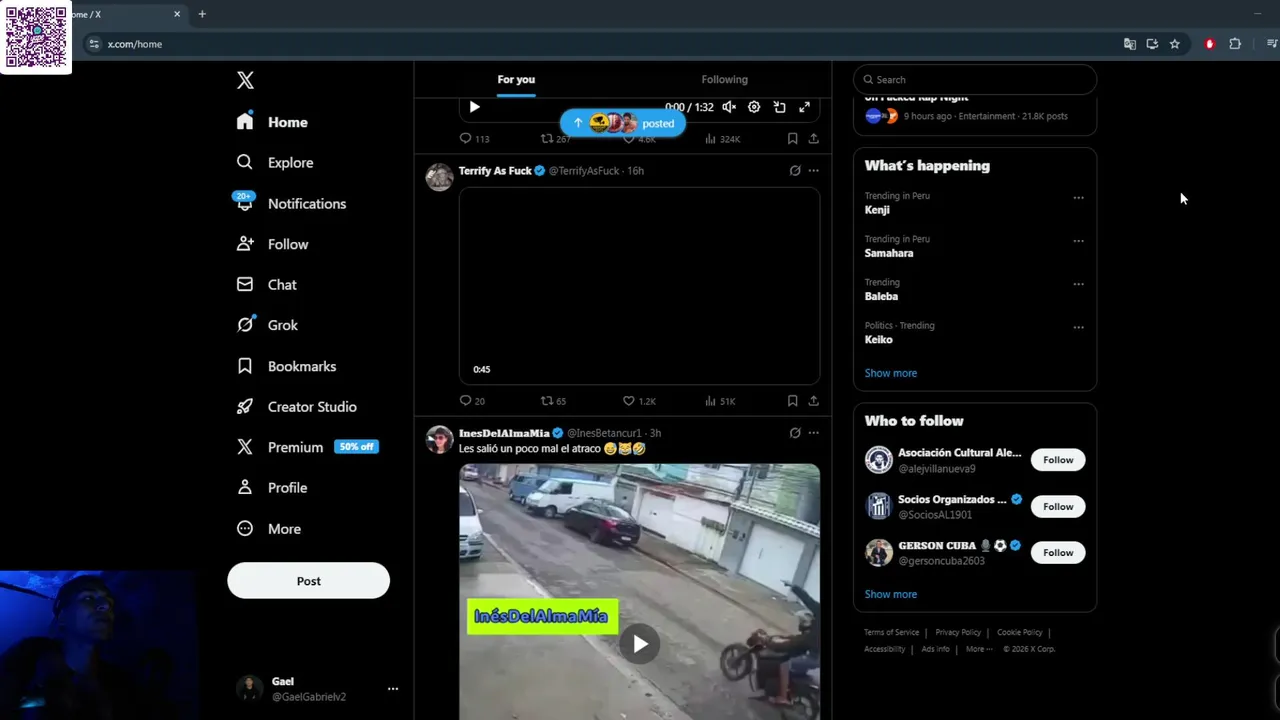The width and height of the screenshot is (1280, 720).
Task: Open Creator Studio in the sidebar
Action: coord(296,407)
